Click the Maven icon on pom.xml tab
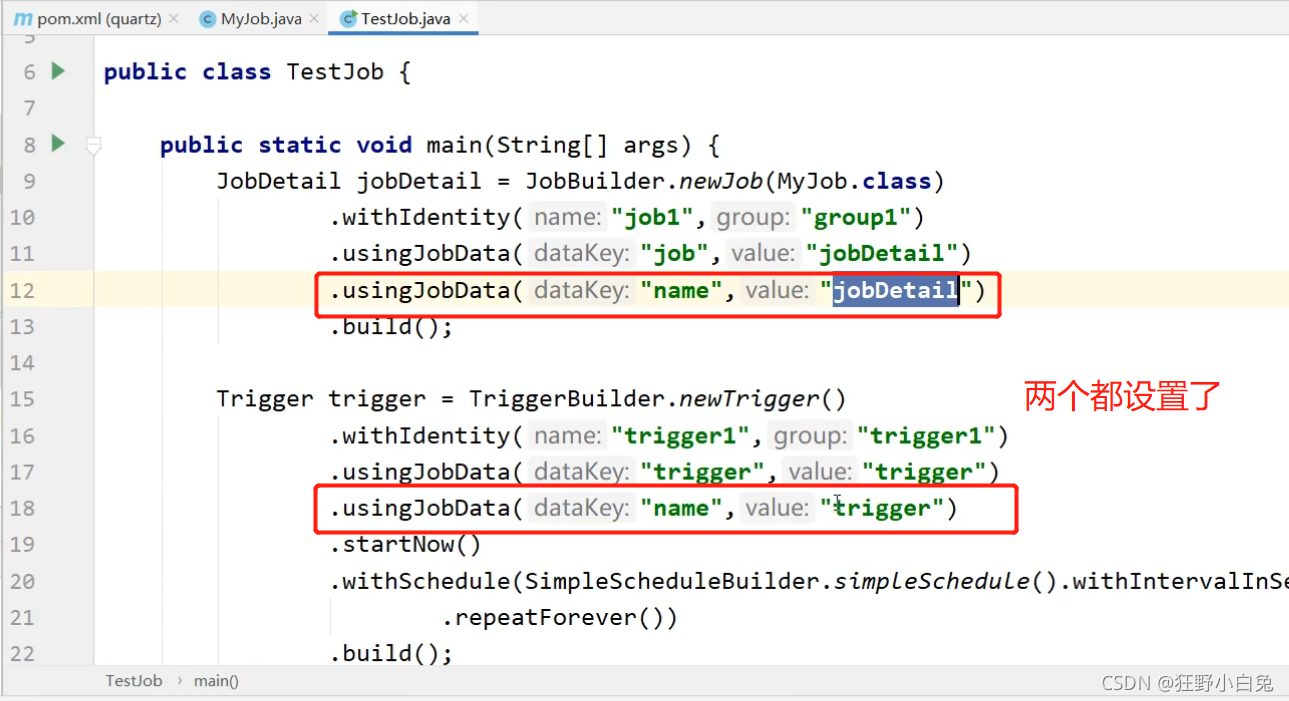The width and height of the screenshot is (1289, 701). pyautogui.click(x=22, y=18)
